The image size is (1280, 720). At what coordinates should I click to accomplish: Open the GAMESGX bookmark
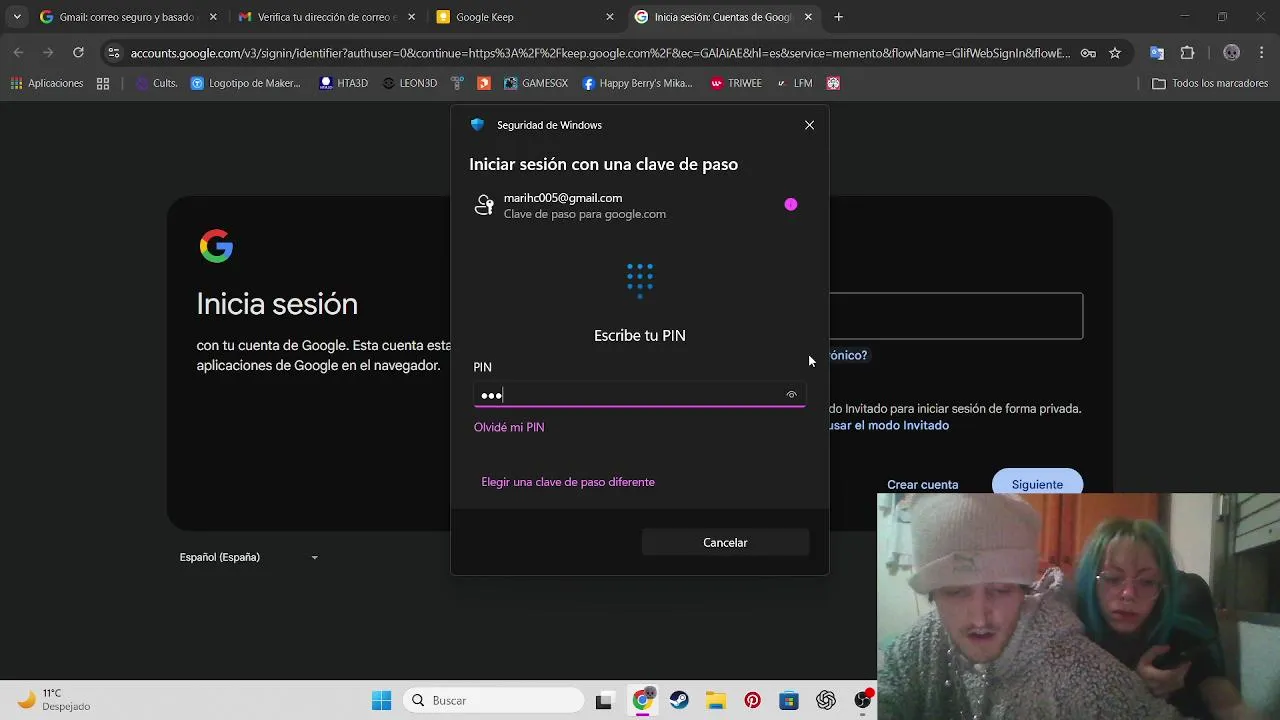click(x=536, y=83)
